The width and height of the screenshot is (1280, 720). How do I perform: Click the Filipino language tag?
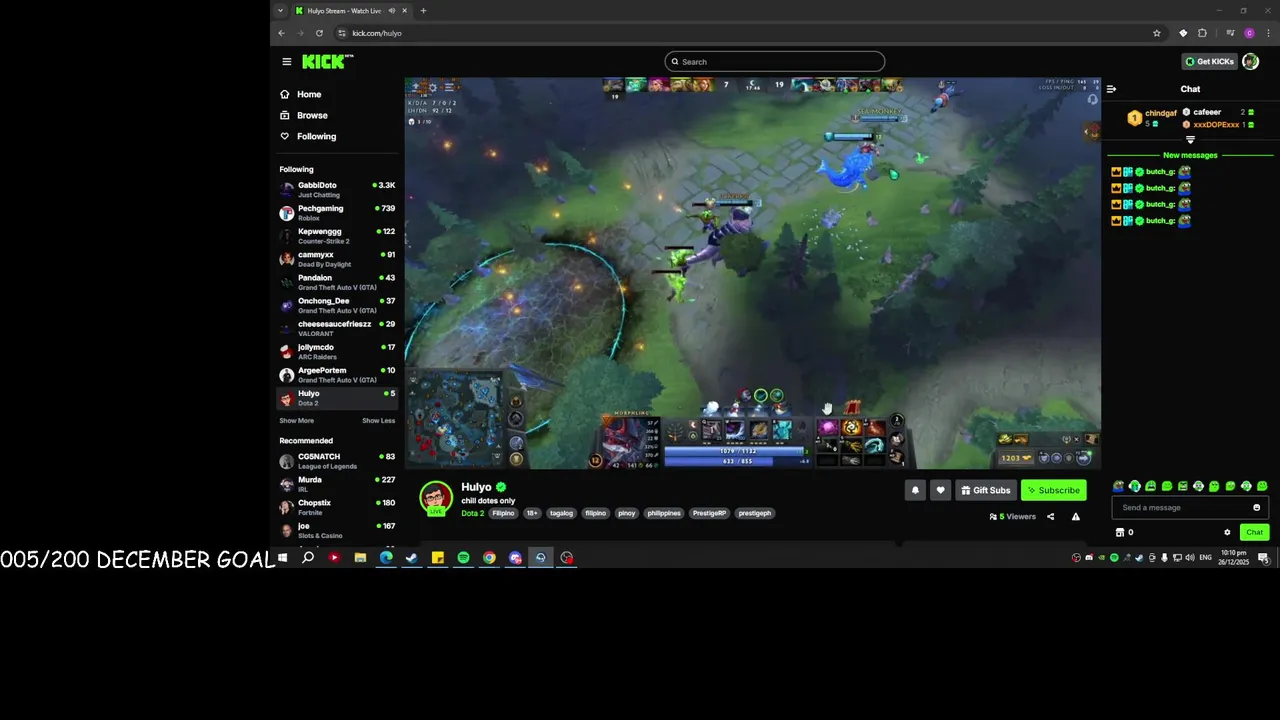503,513
